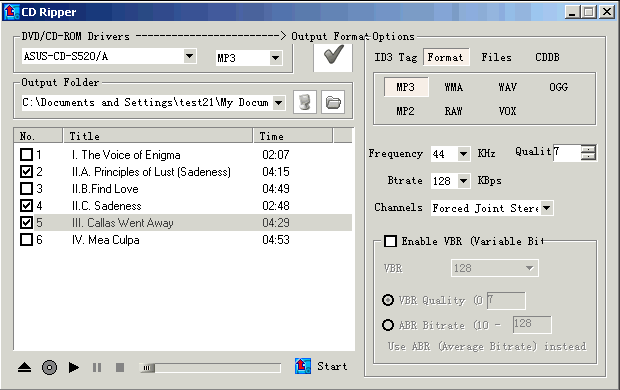
Task: Open the browse output folder icon
Action: (x=333, y=102)
